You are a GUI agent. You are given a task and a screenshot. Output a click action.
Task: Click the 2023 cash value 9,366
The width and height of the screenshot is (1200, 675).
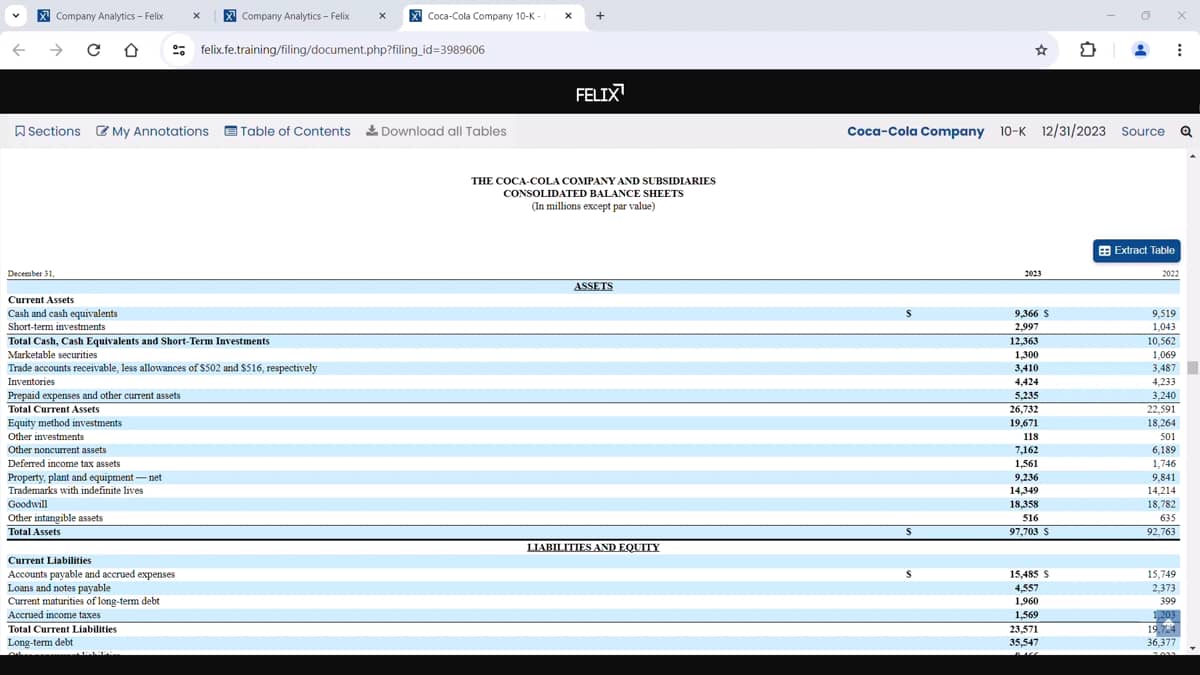[1026, 313]
